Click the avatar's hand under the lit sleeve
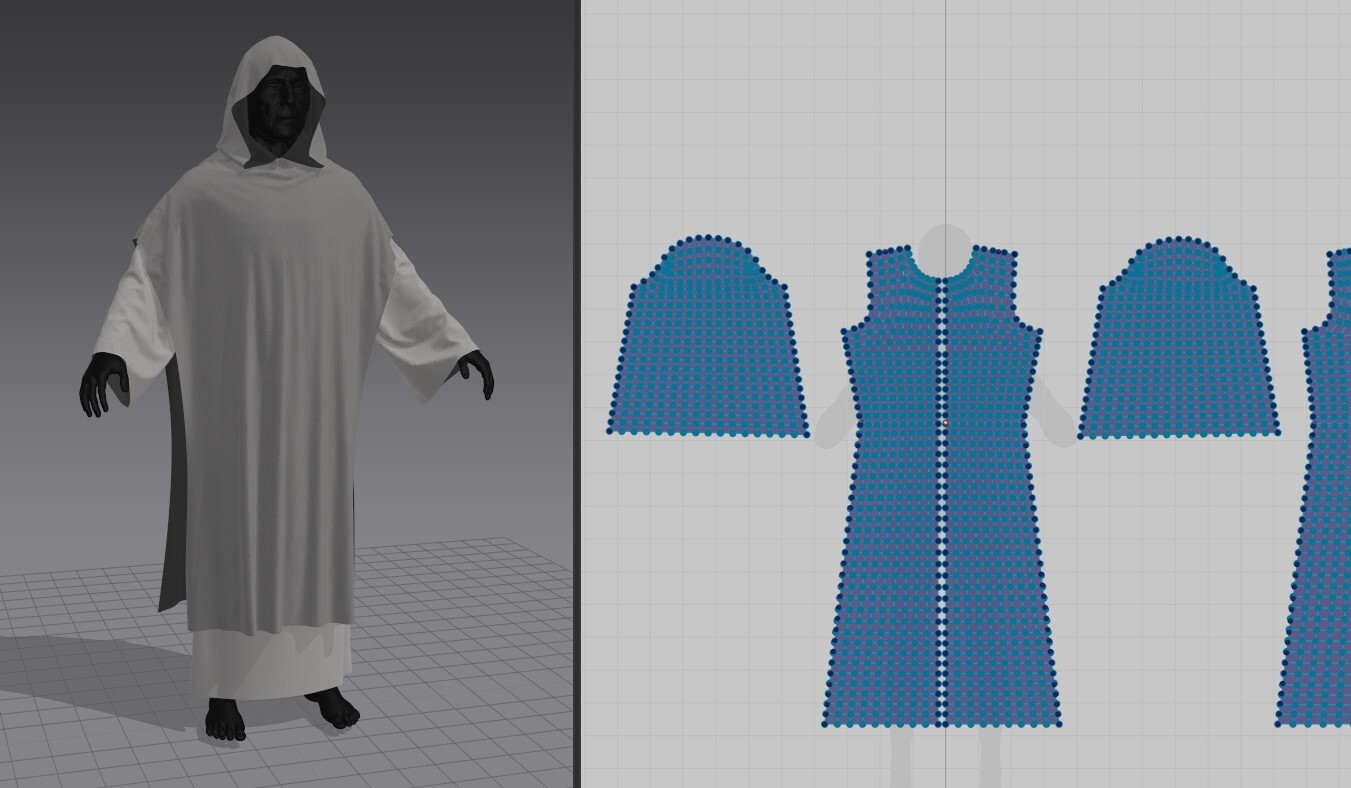 click(x=478, y=374)
